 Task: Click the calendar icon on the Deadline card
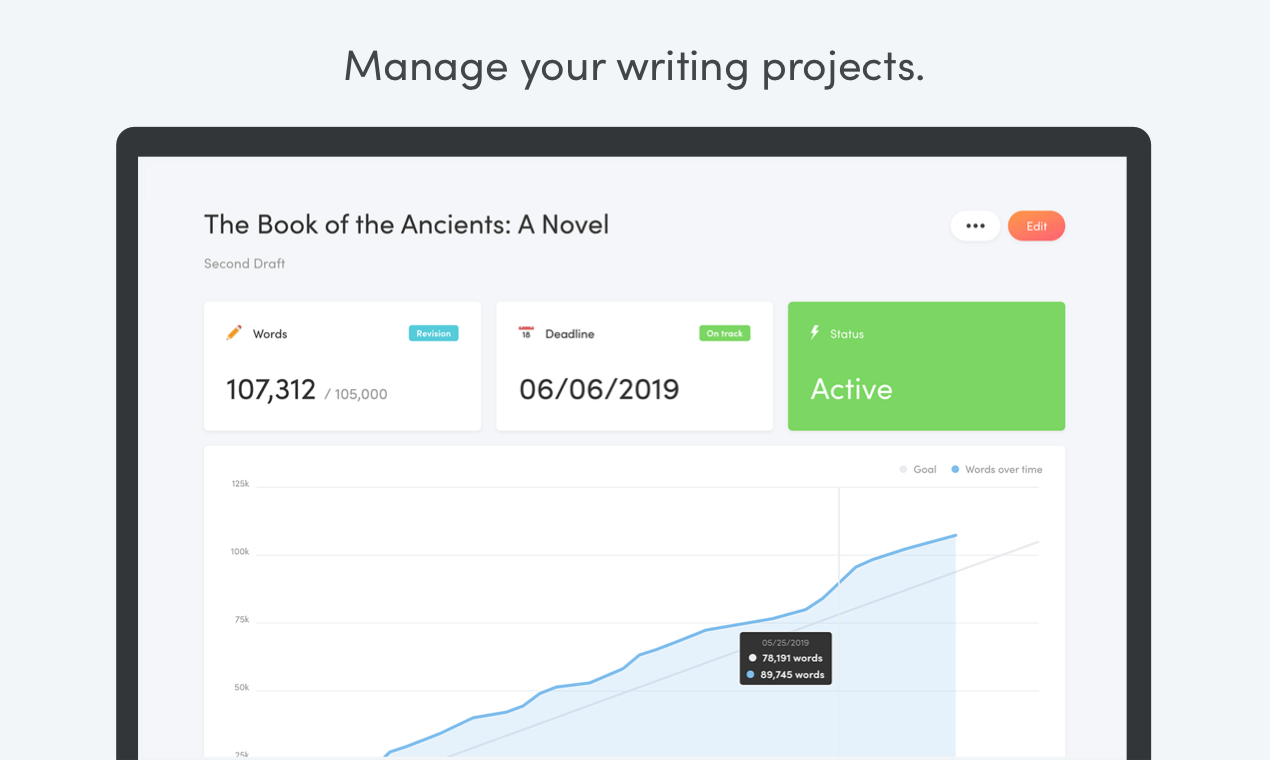(527, 333)
